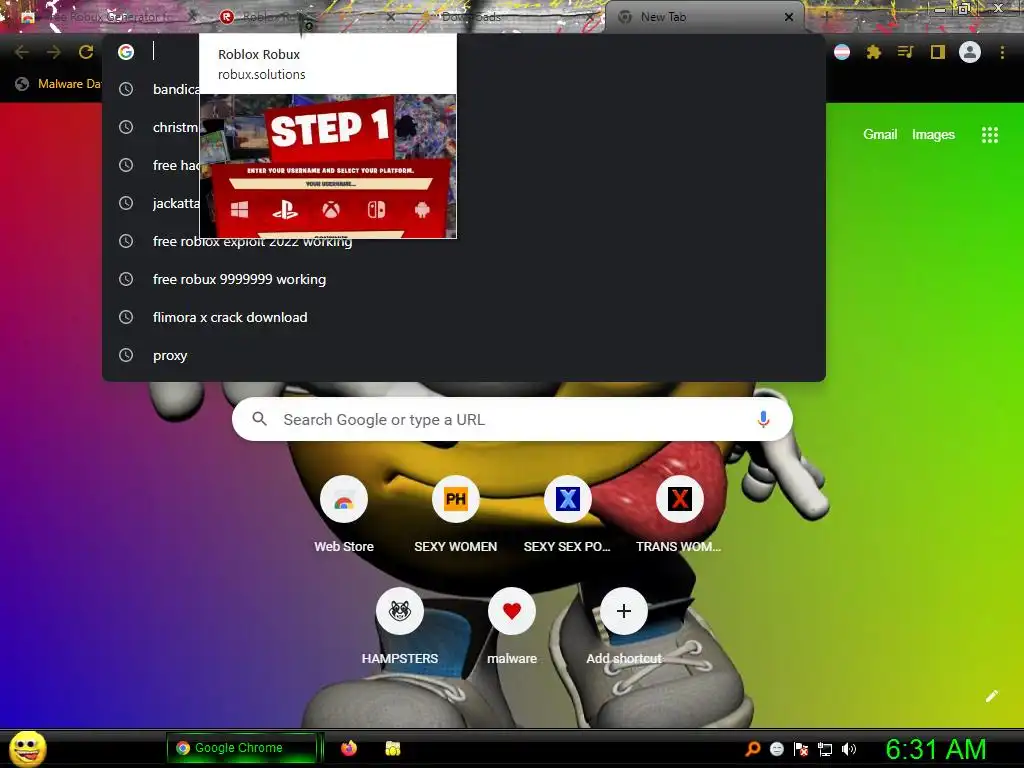Click the Roblox Robux tab preview thumbnail
This screenshot has height=768, width=1024.
click(328, 167)
